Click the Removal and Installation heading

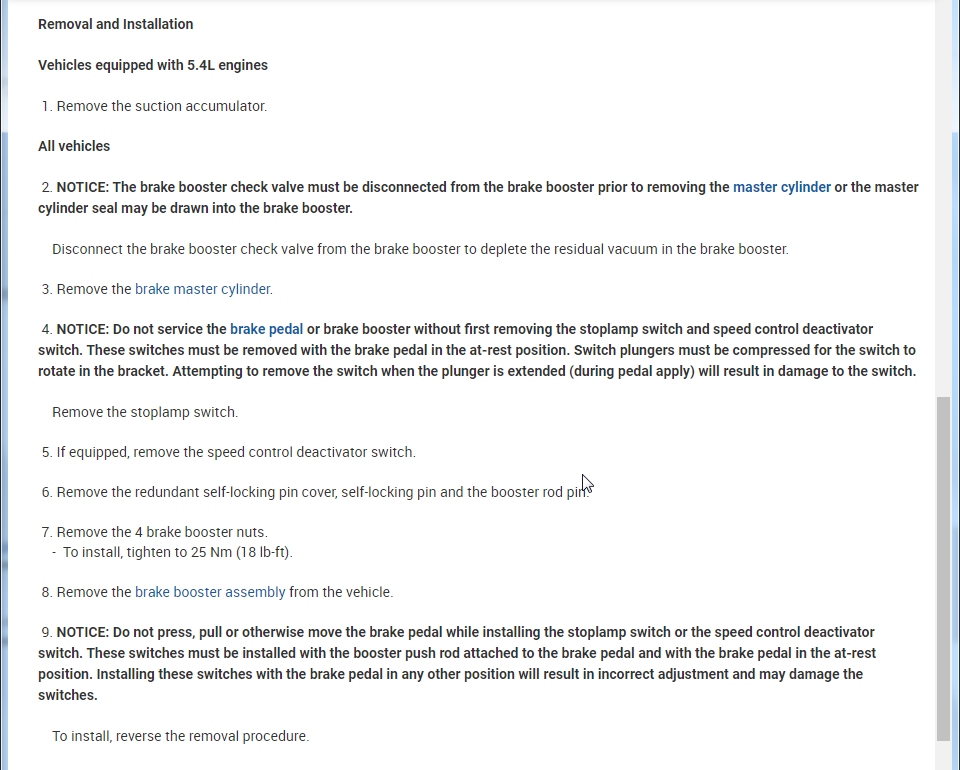click(116, 24)
